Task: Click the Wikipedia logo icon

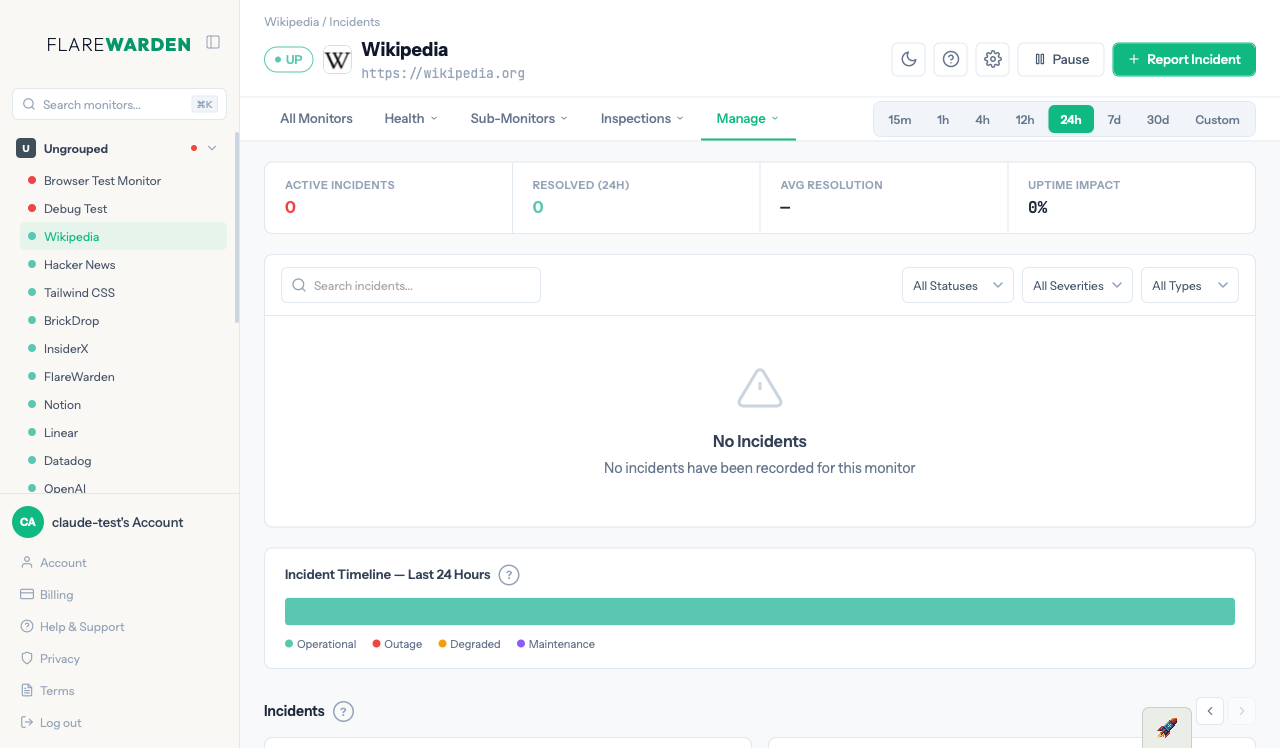Action: 338,60
